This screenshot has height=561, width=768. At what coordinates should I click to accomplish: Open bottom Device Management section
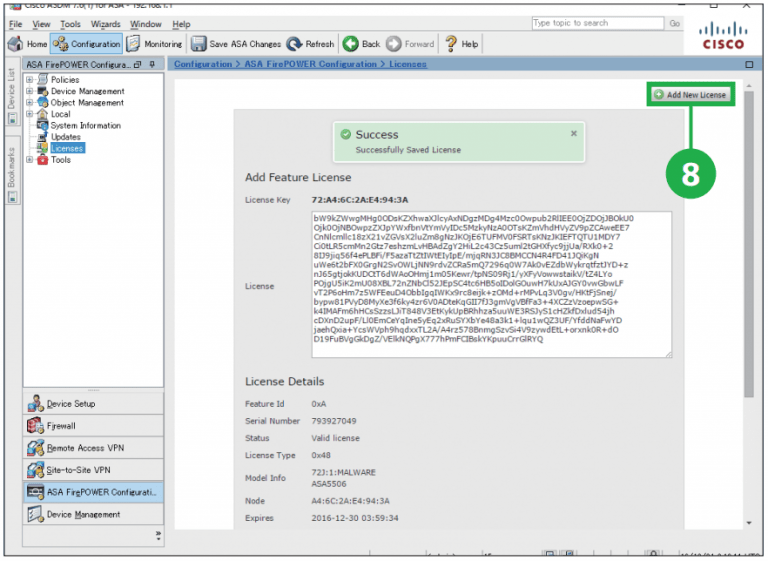(x=93, y=514)
